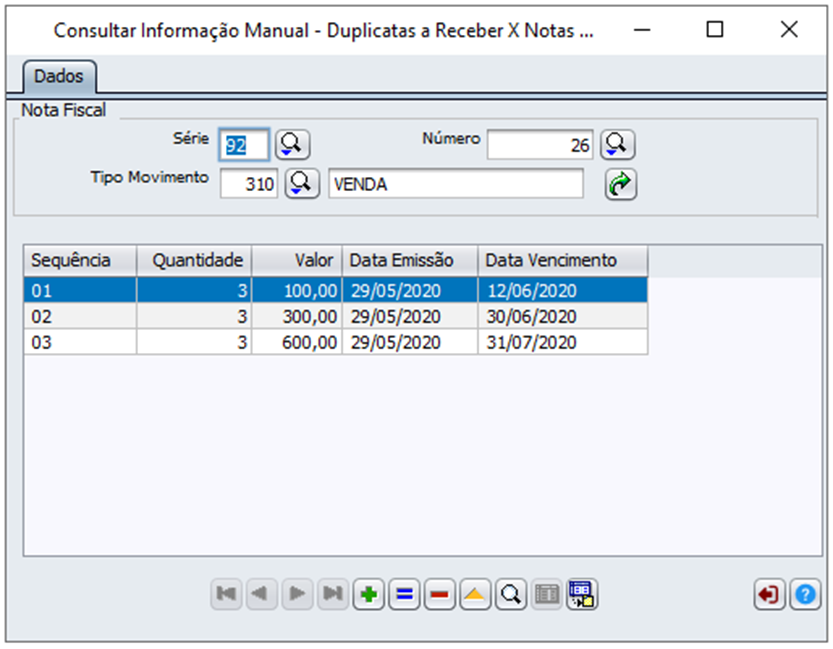Close the Consultar Informação Manual window
The image size is (833, 649).
[789, 29]
